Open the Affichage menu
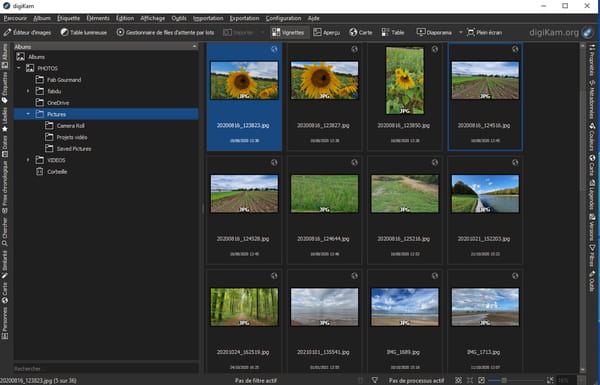 tap(152, 18)
